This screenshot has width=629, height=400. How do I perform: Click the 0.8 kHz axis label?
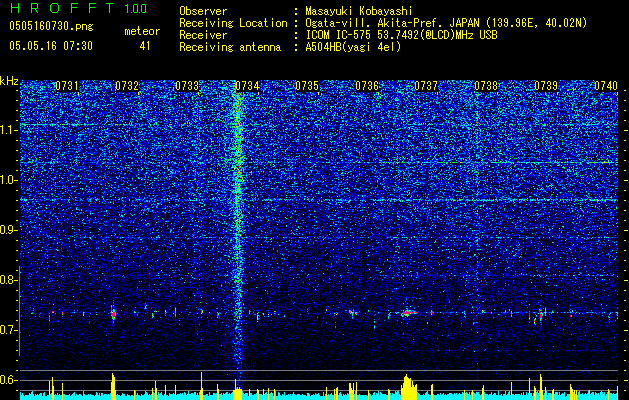(9, 280)
